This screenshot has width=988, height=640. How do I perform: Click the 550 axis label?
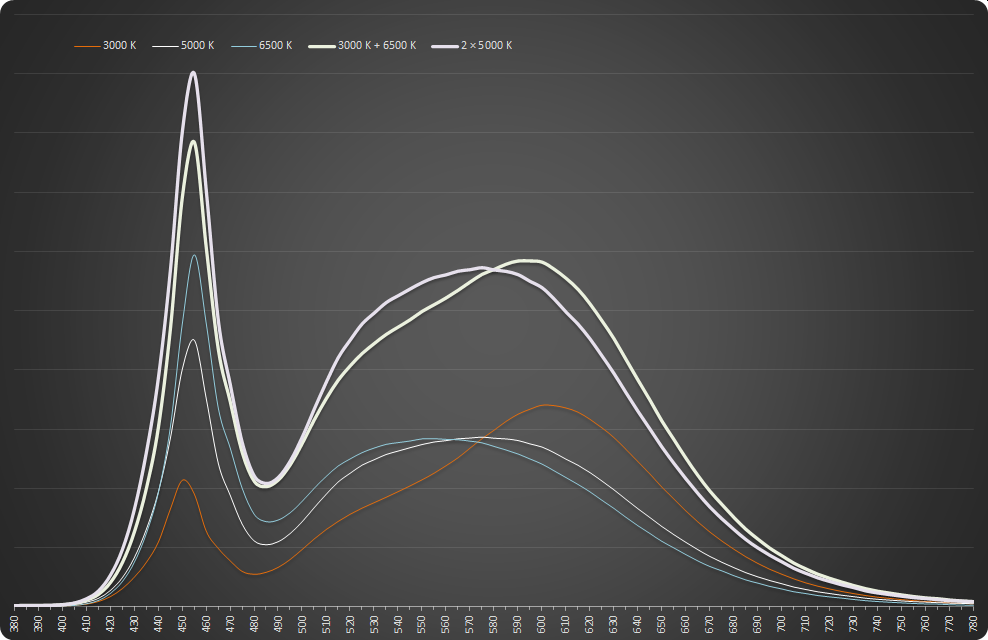click(x=422, y=624)
